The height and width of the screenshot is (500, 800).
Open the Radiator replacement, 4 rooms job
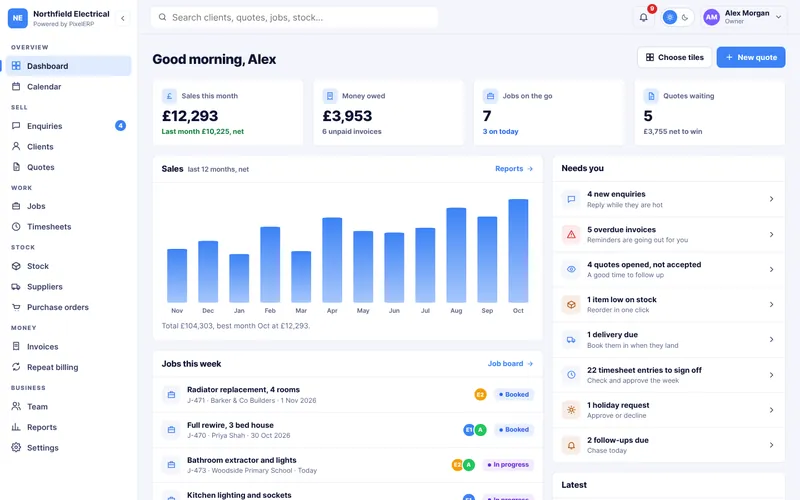click(347, 395)
